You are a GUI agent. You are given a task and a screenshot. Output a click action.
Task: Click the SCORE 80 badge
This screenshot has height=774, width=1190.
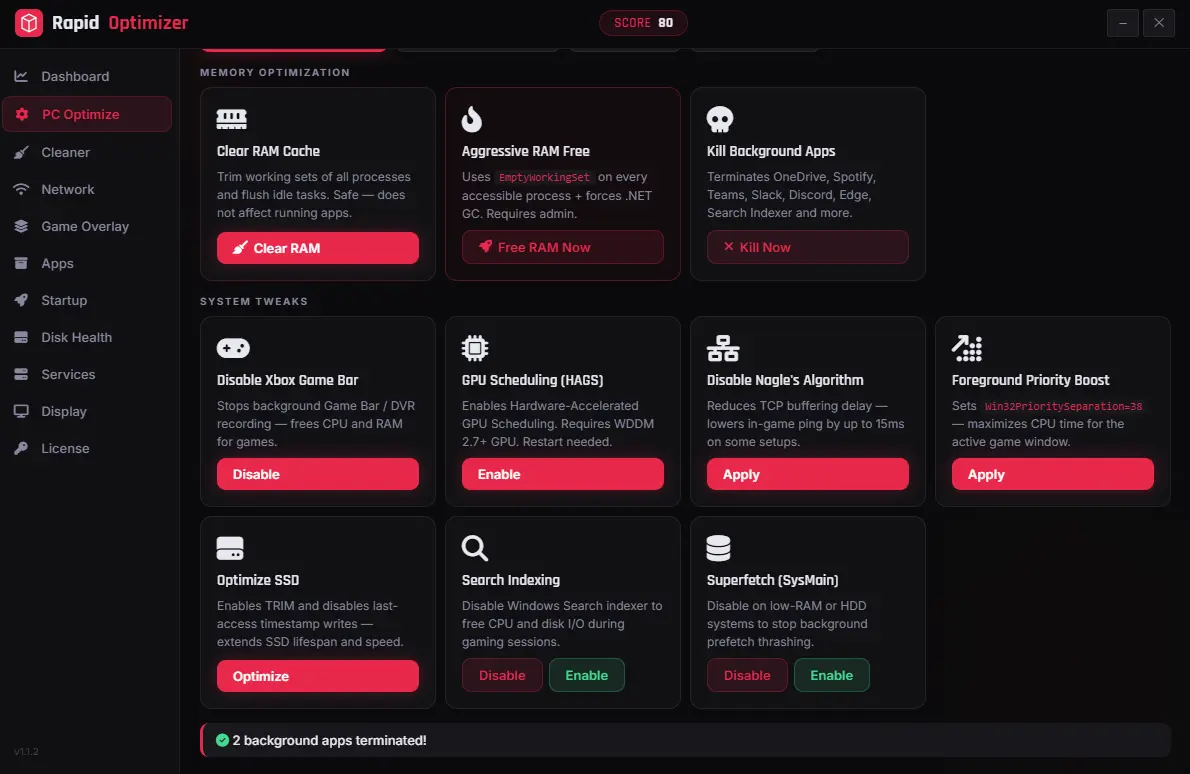click(644, 23)
